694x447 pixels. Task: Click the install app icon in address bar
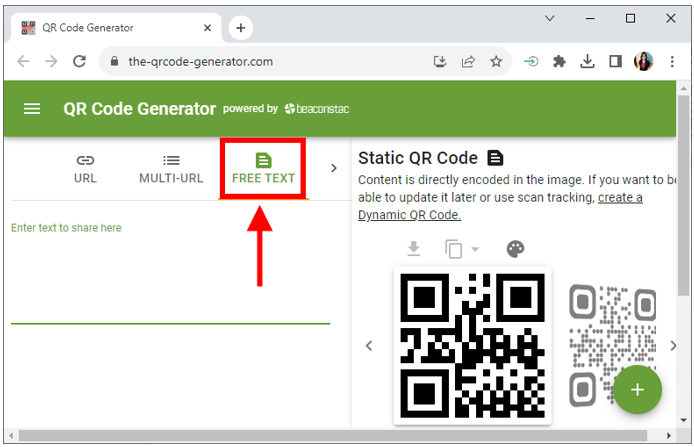(x=440, y=61)
